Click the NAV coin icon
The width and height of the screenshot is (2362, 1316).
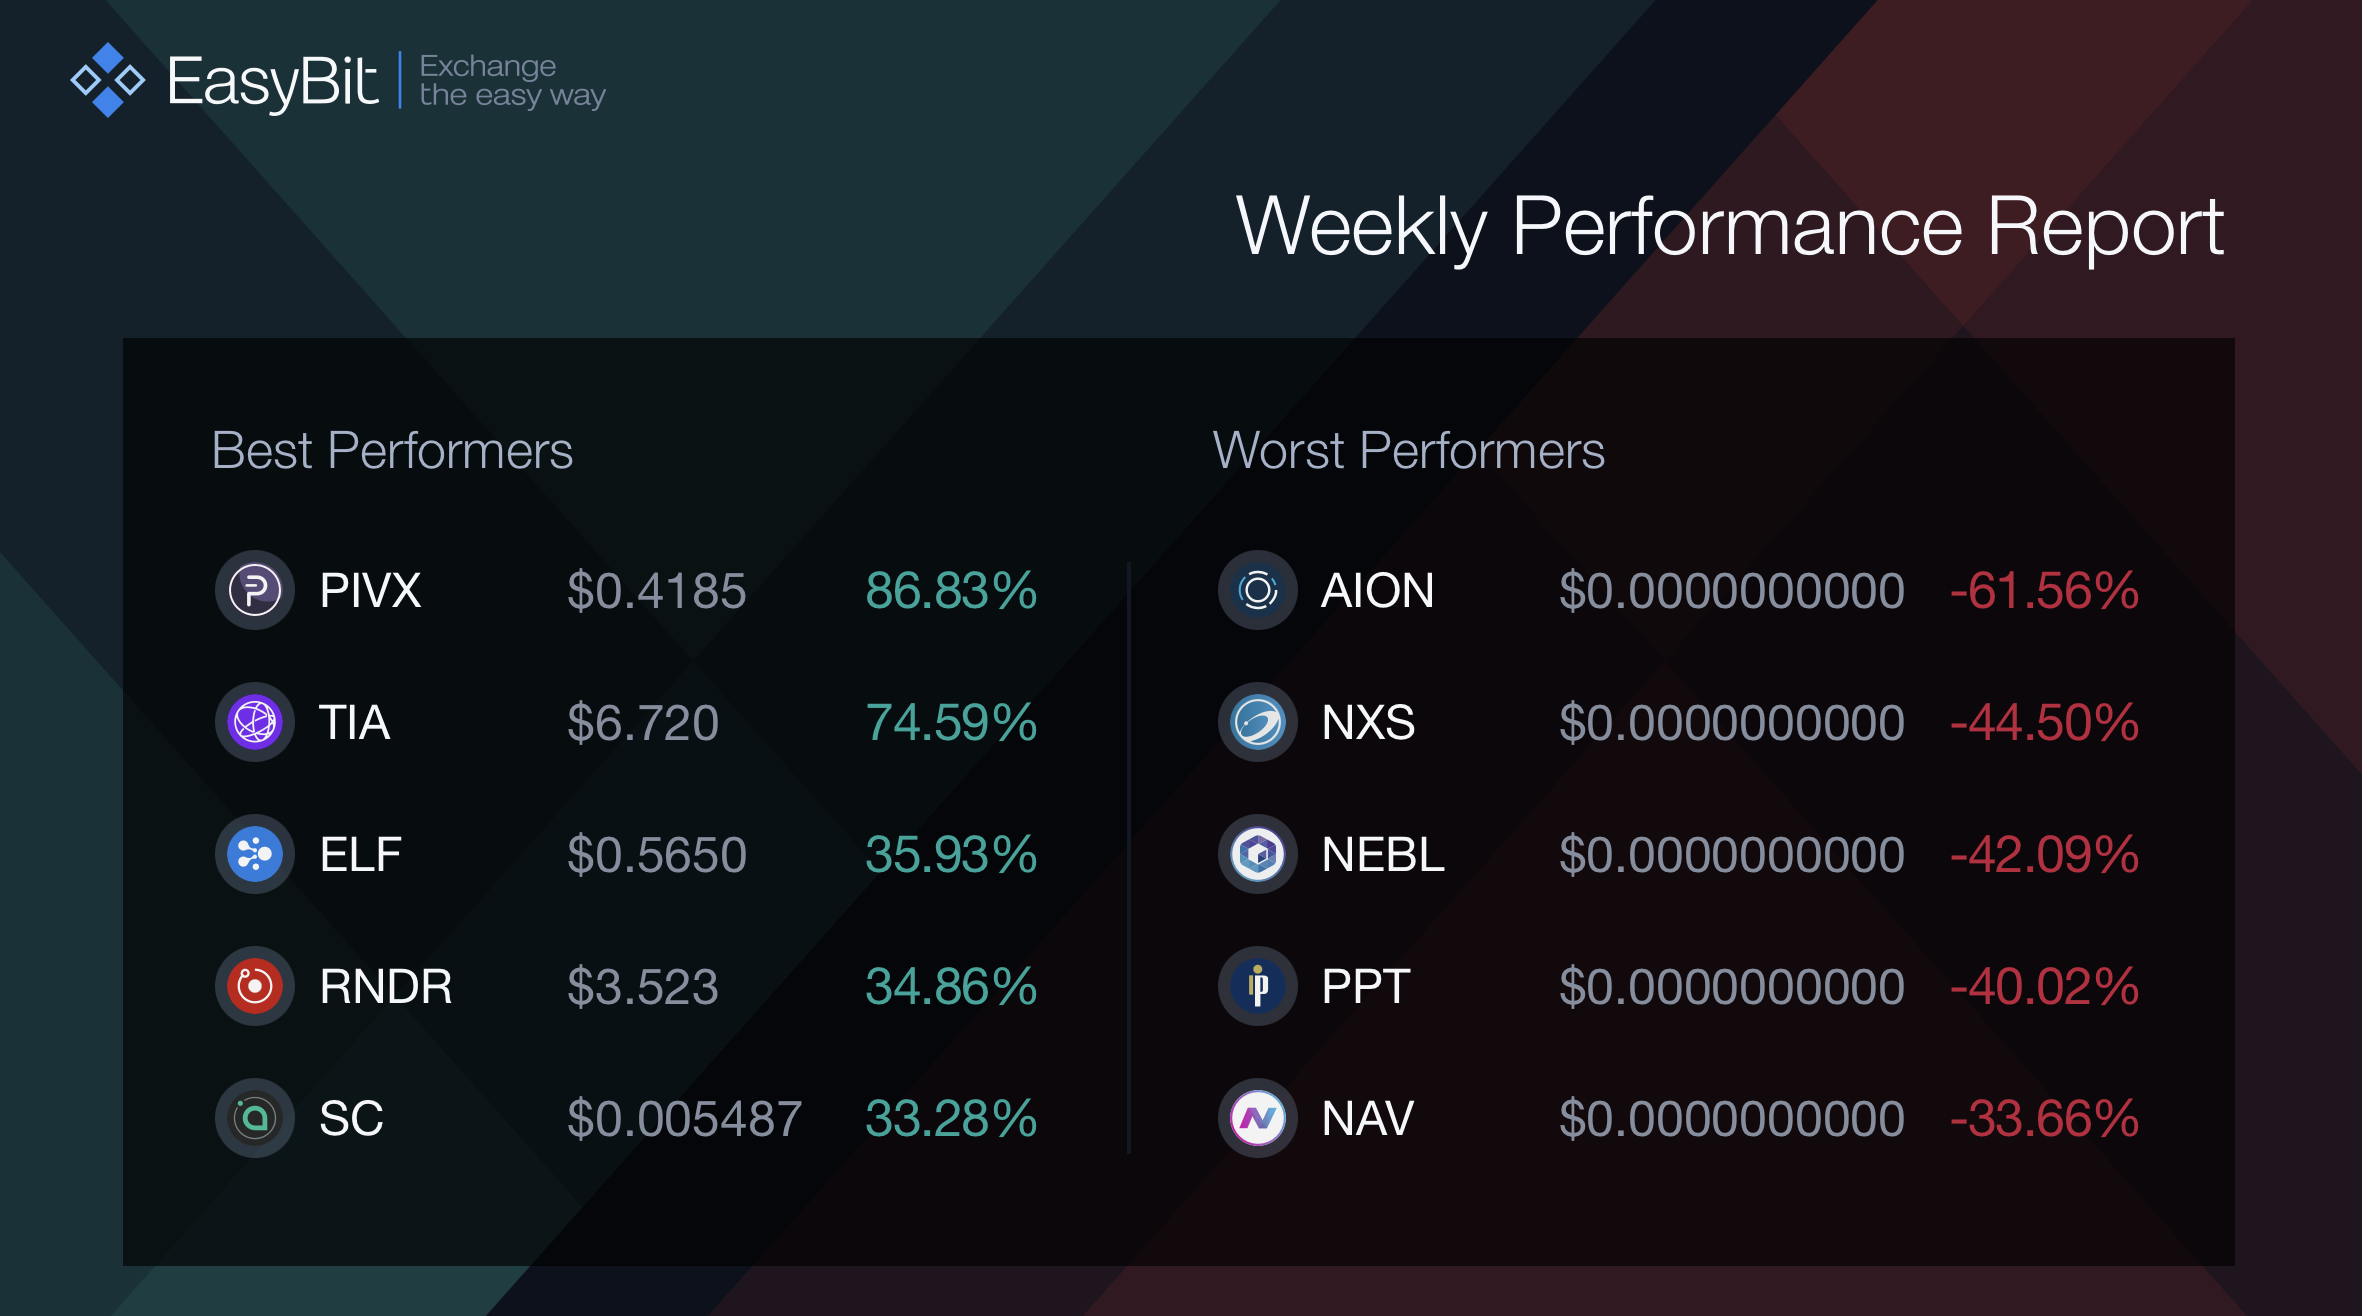tap(1258, 1118)
